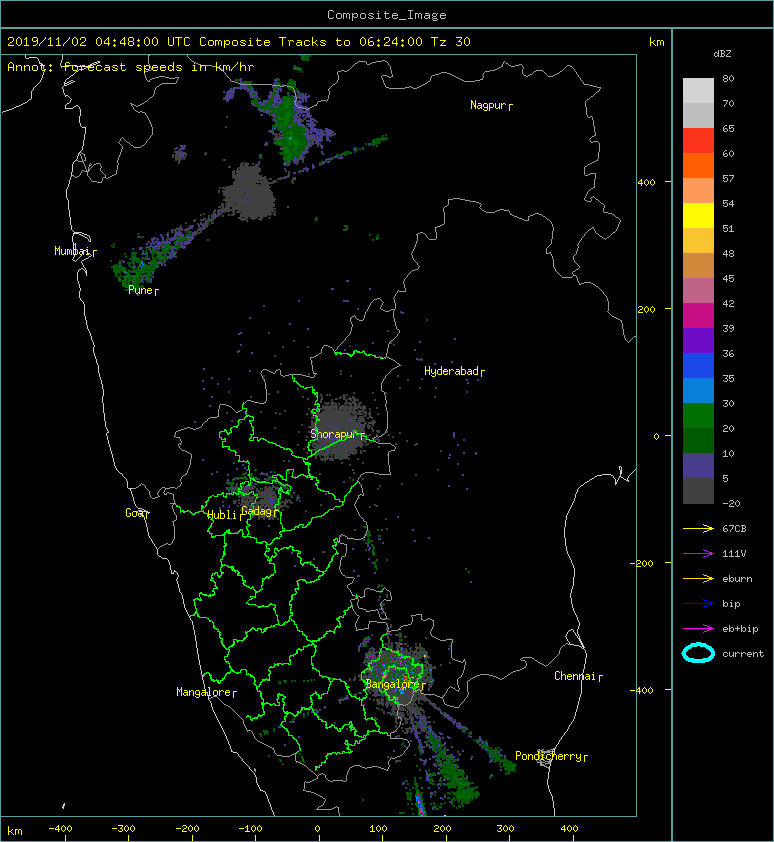Click the 80 value on the dBZ scale
This screenshot has height=842, width=774.
728,78
